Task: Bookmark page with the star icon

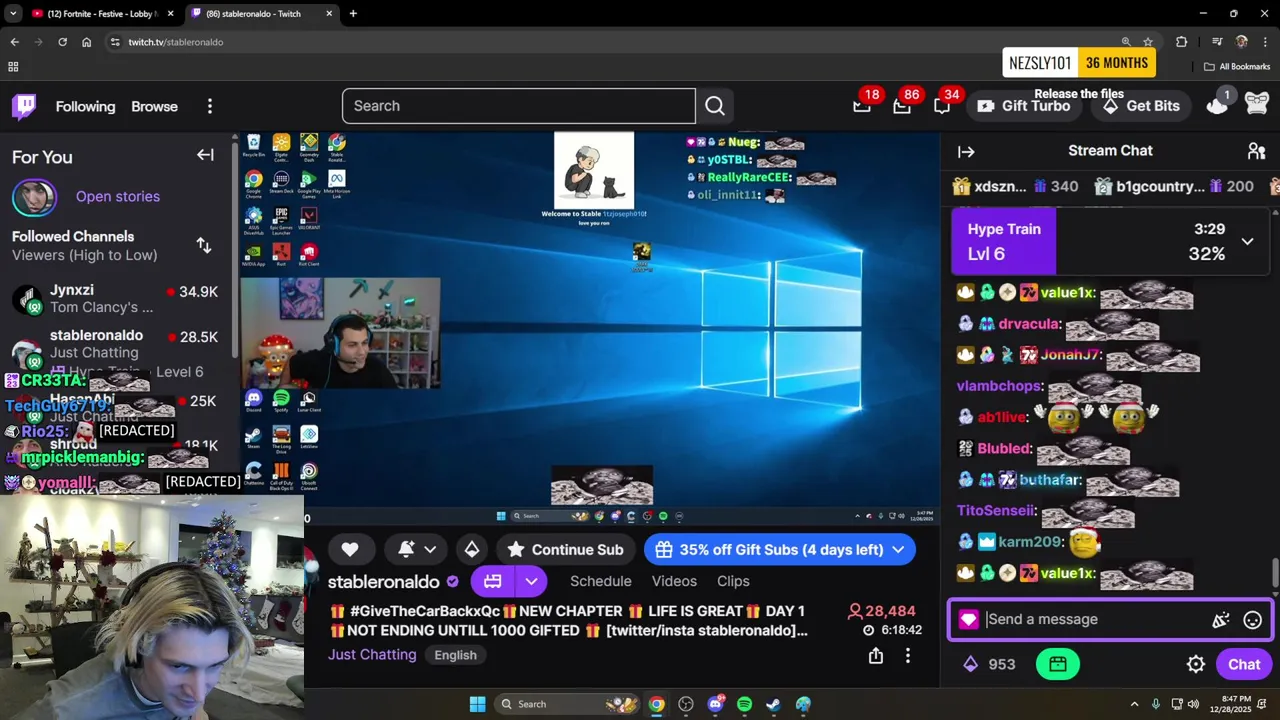Action: pyautogui.click(x=1148, y=42)
